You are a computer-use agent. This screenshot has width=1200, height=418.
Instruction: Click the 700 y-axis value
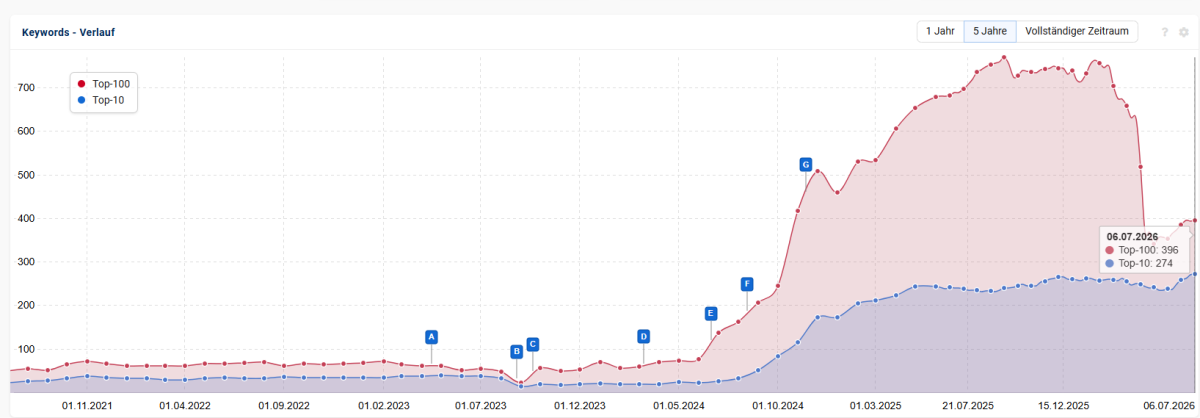(x=25, y=88)
